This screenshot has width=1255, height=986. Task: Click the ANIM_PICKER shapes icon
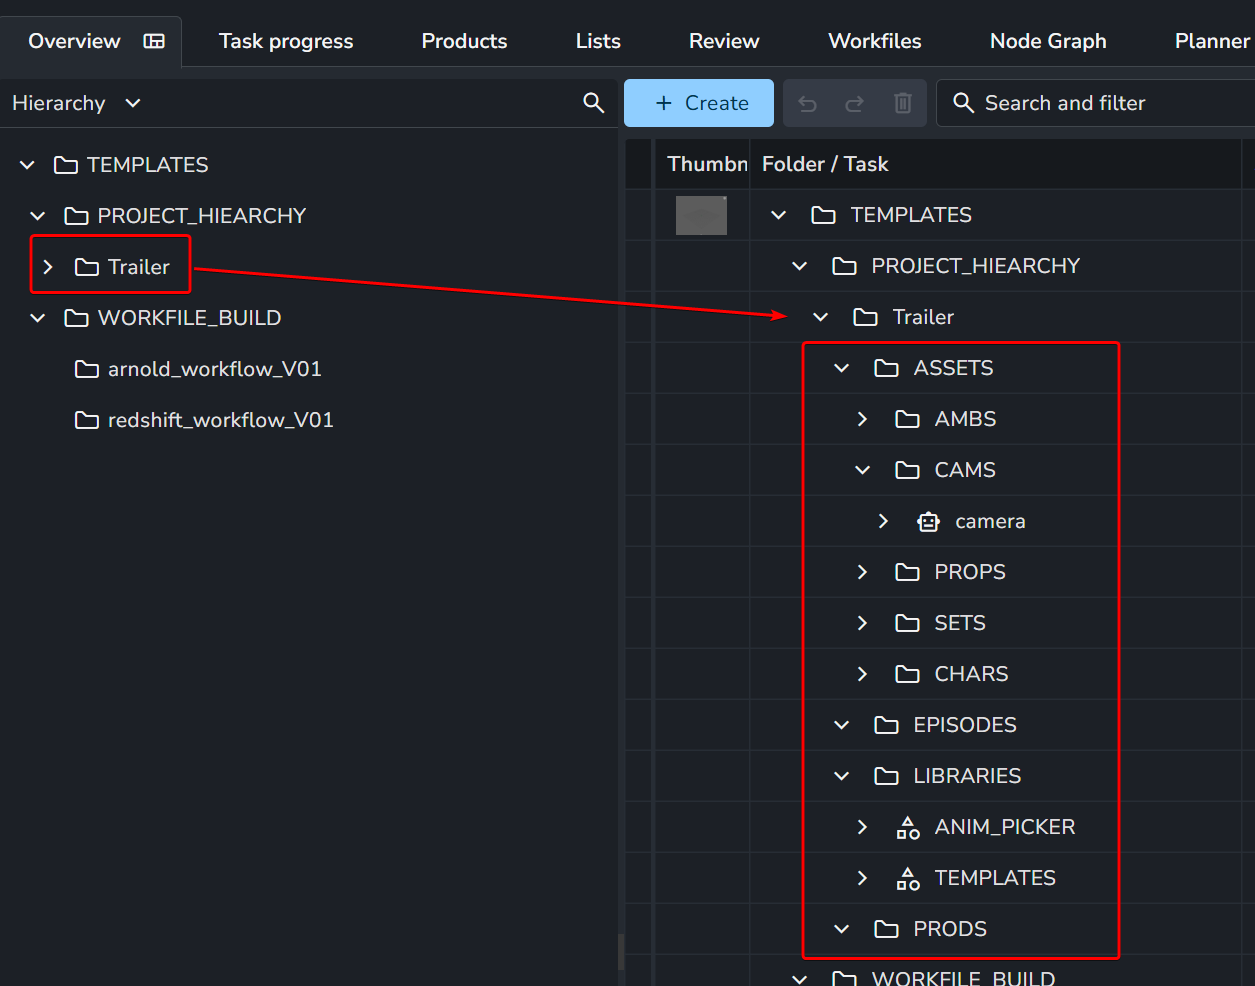click(x=907, y=827)
